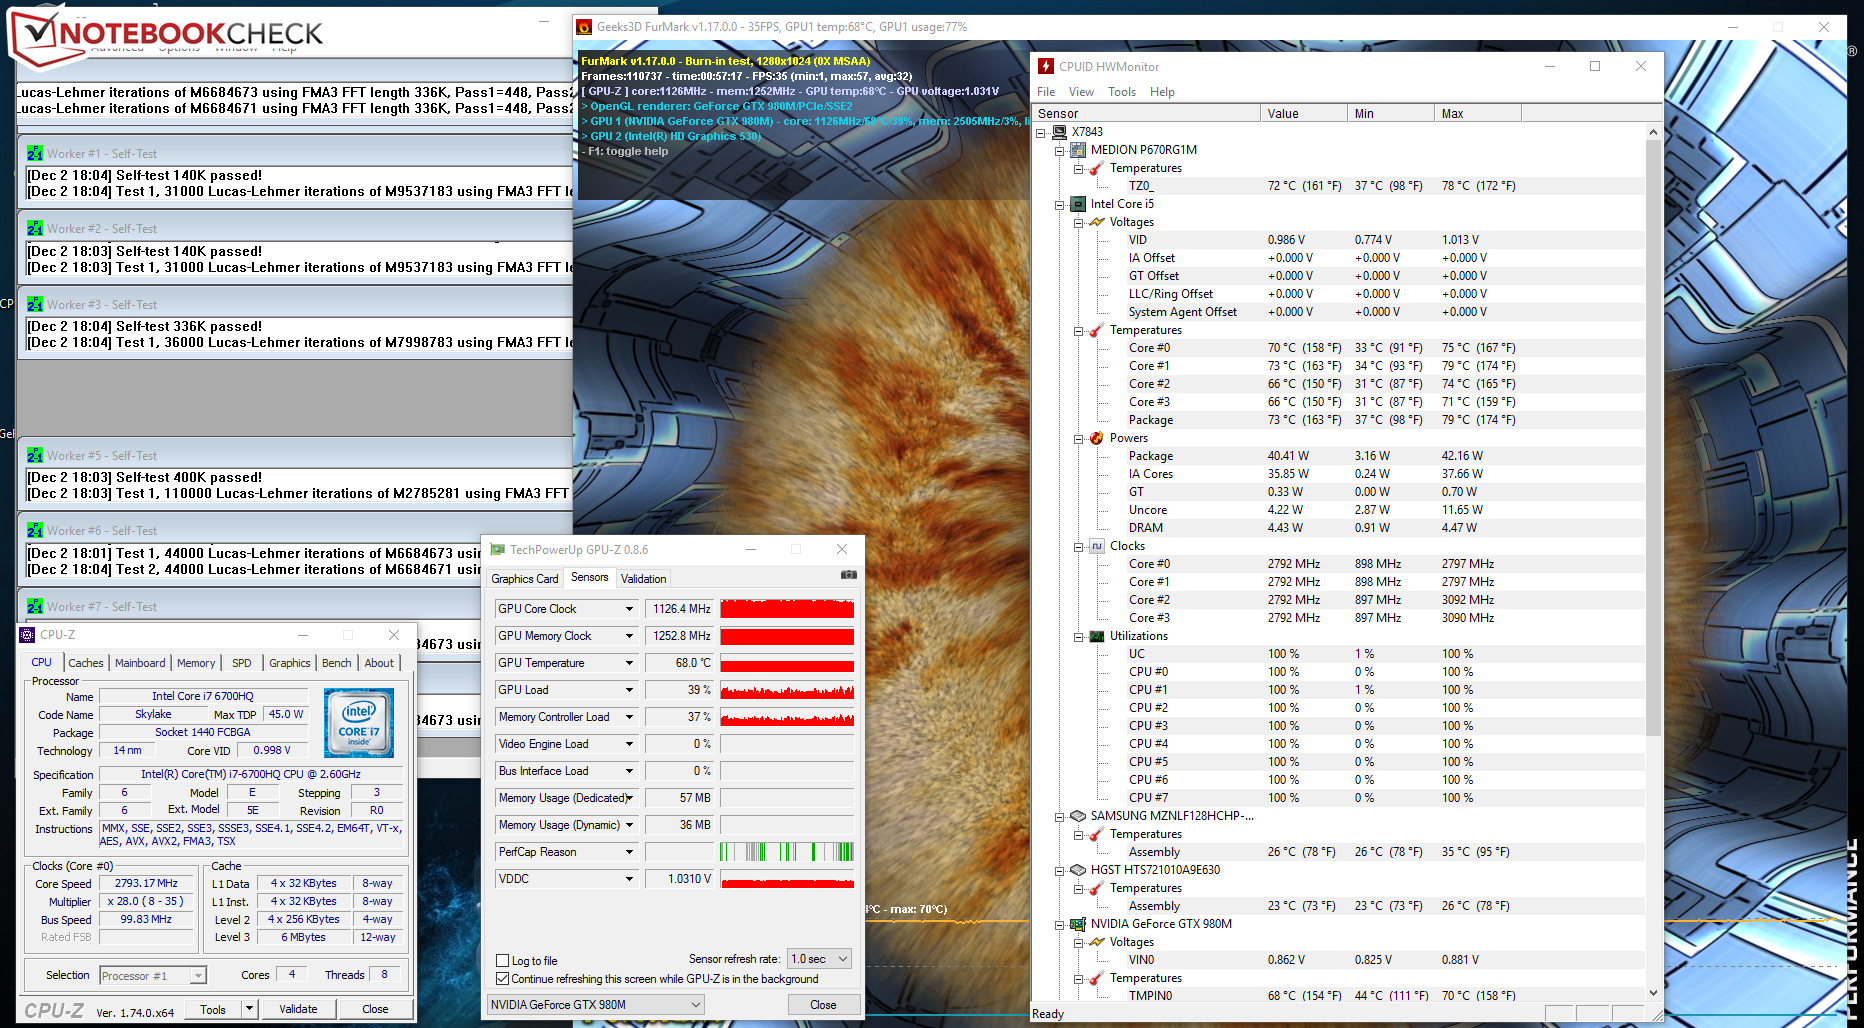The image size is (1864, 1028).
Task: Click the Value column header in HWMonitor
Action: pos(1303,114)
